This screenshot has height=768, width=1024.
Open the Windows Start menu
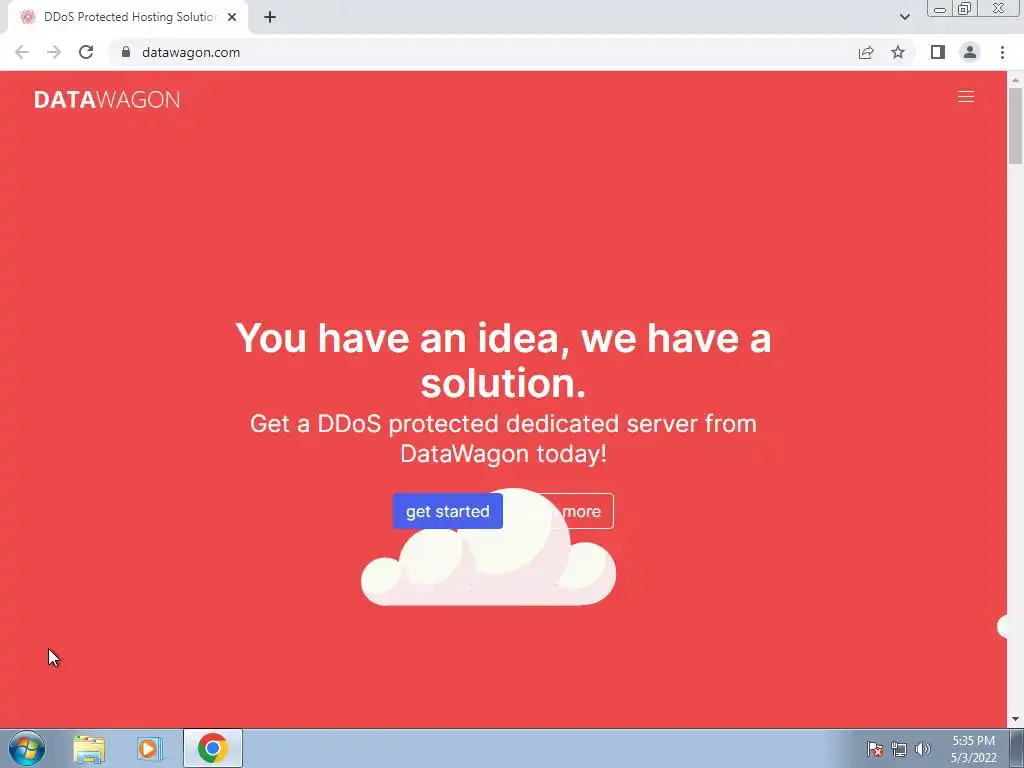point(27,749)
